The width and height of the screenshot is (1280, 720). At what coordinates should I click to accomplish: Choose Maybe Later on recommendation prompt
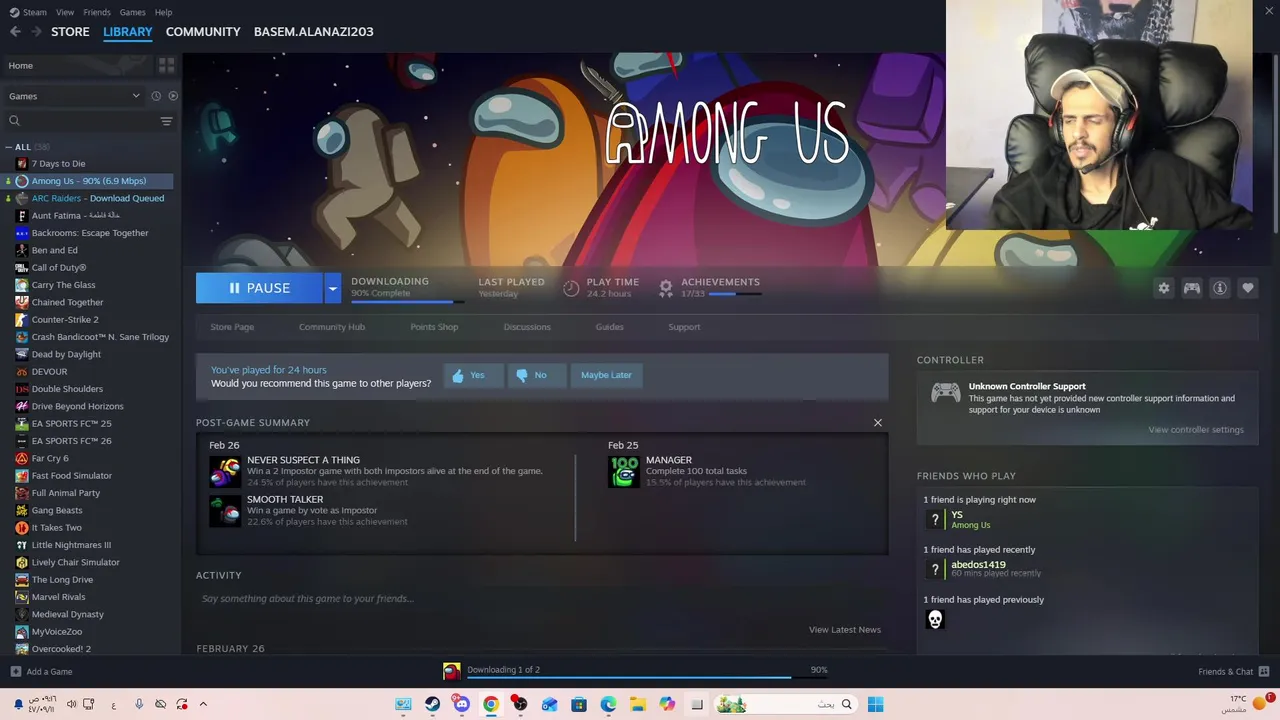pyautogui.click(x=606, y=375)
